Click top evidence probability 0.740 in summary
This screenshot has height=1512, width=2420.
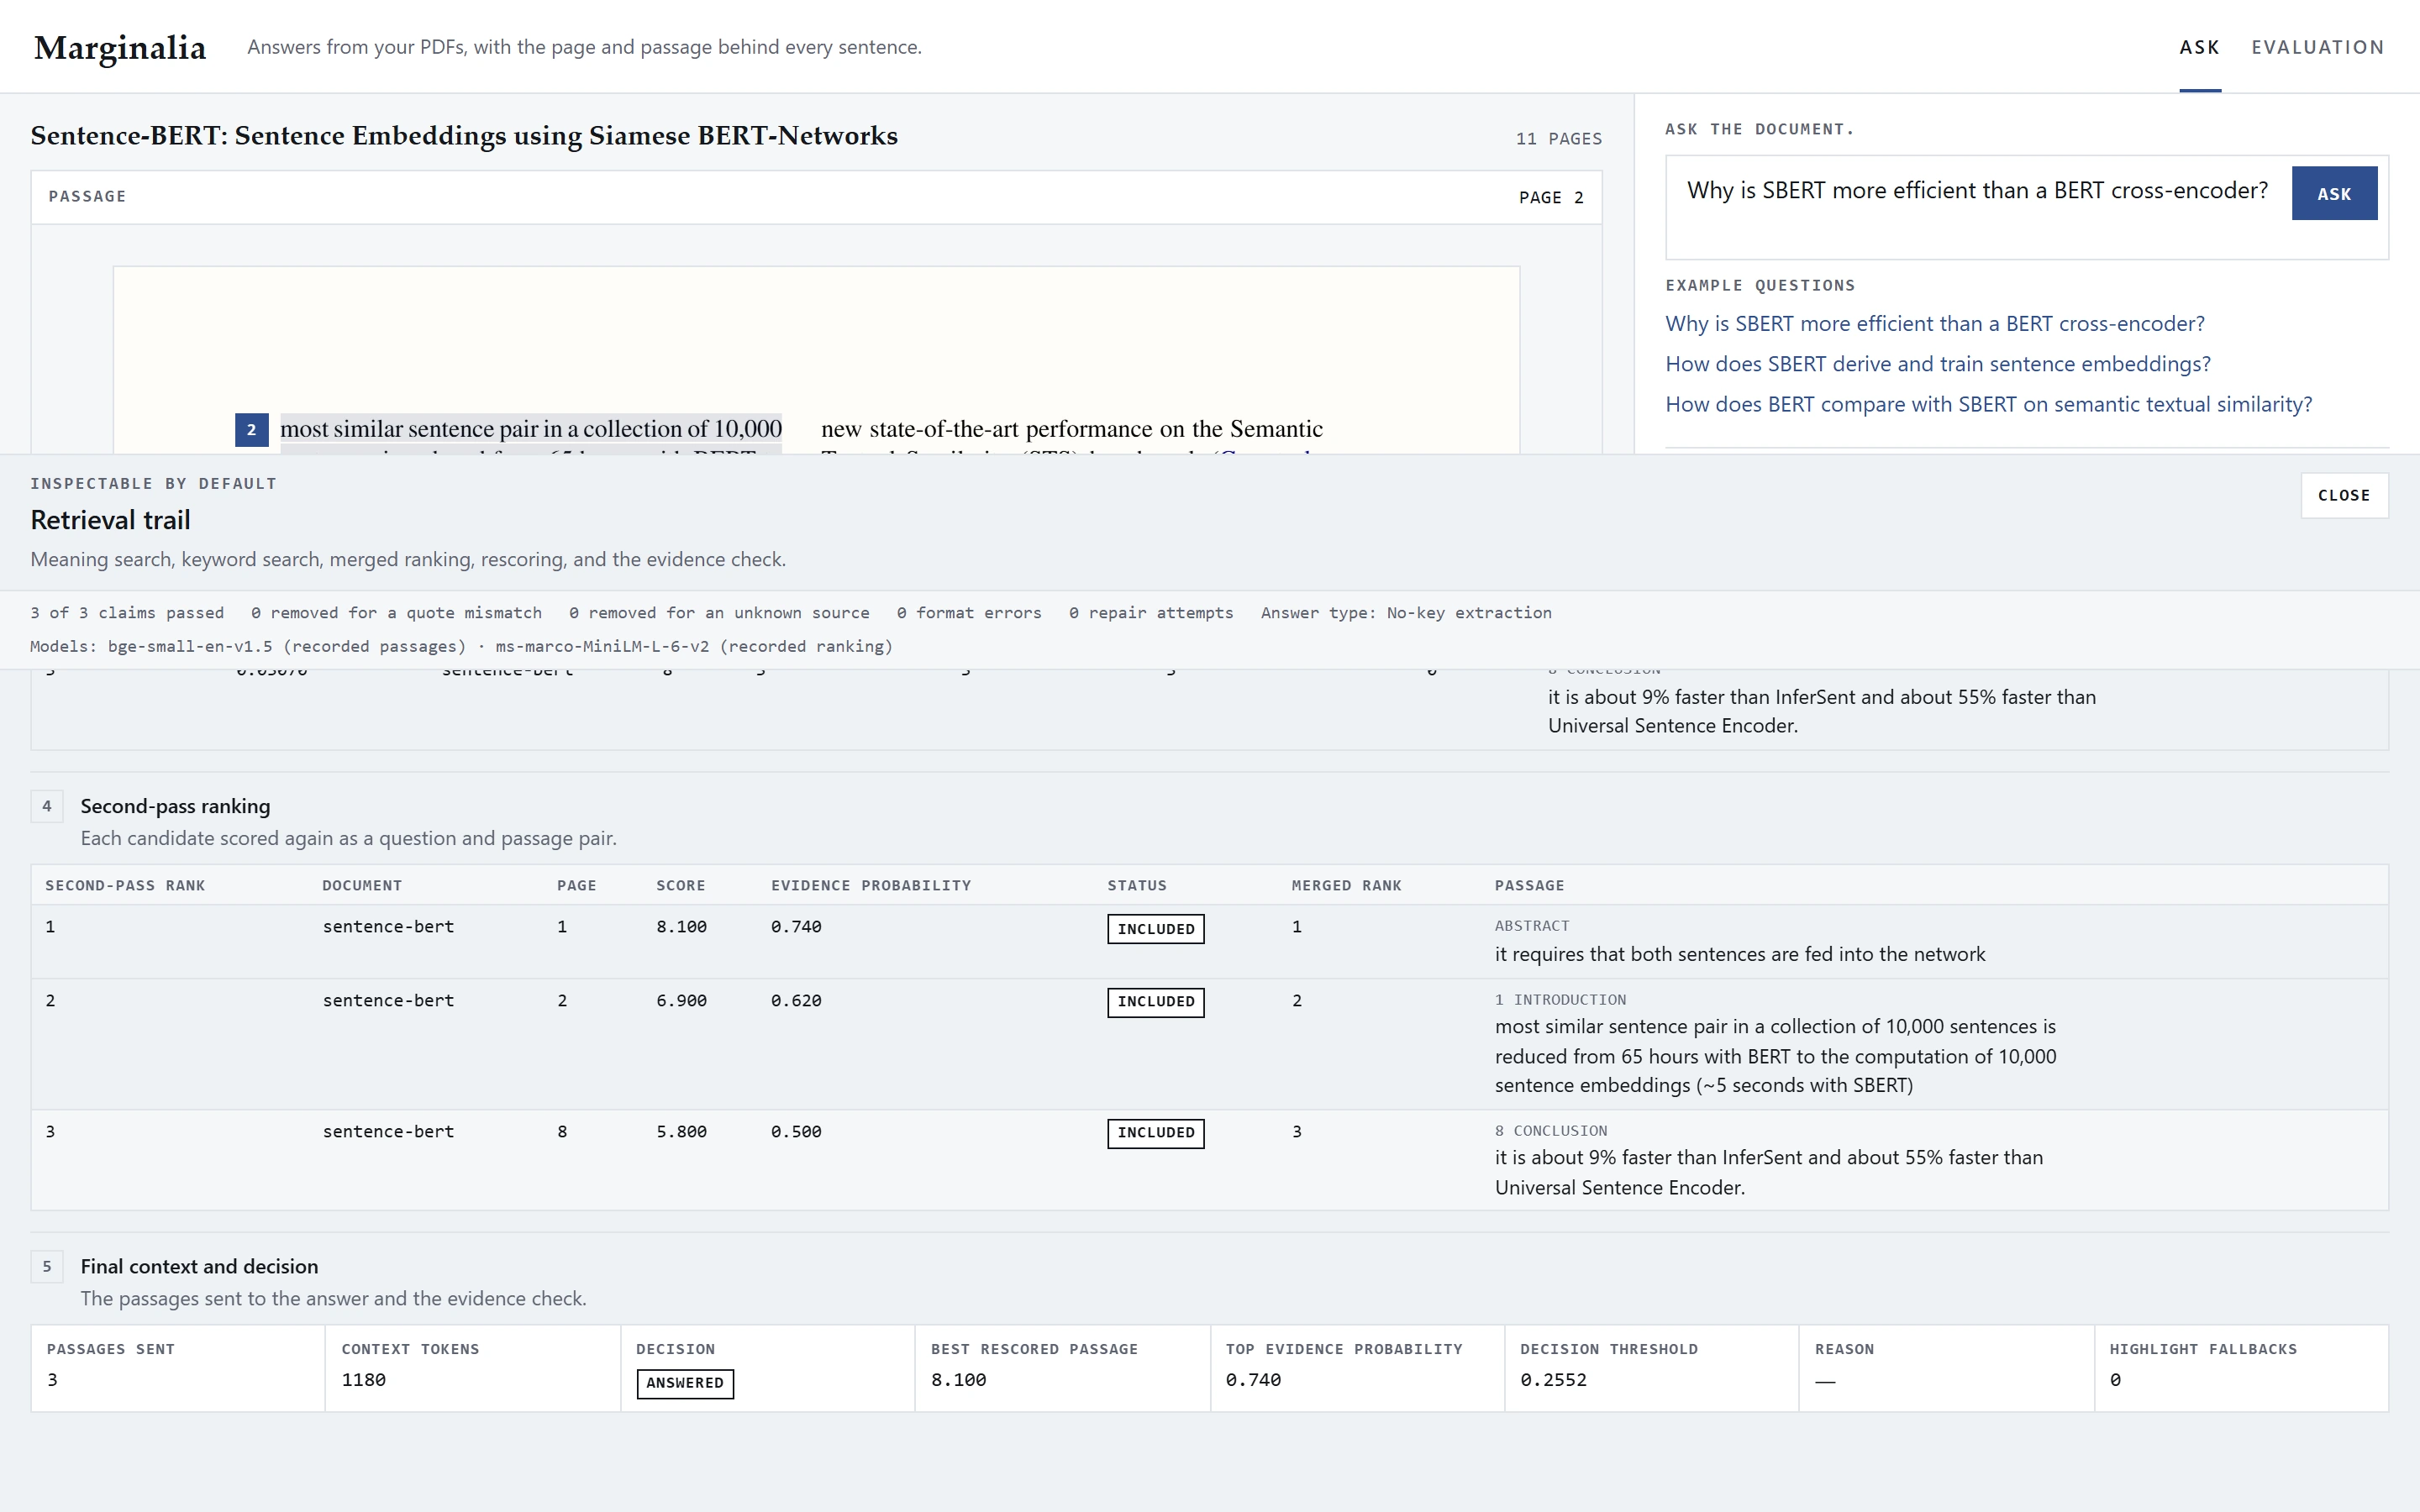pos(1253,1380)
